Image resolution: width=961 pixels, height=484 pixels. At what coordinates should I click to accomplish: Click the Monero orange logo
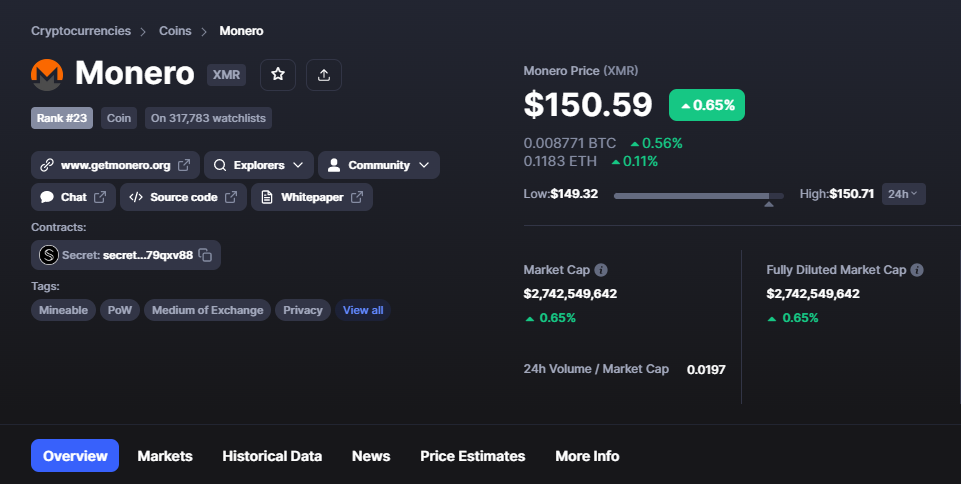pos(47,75)
